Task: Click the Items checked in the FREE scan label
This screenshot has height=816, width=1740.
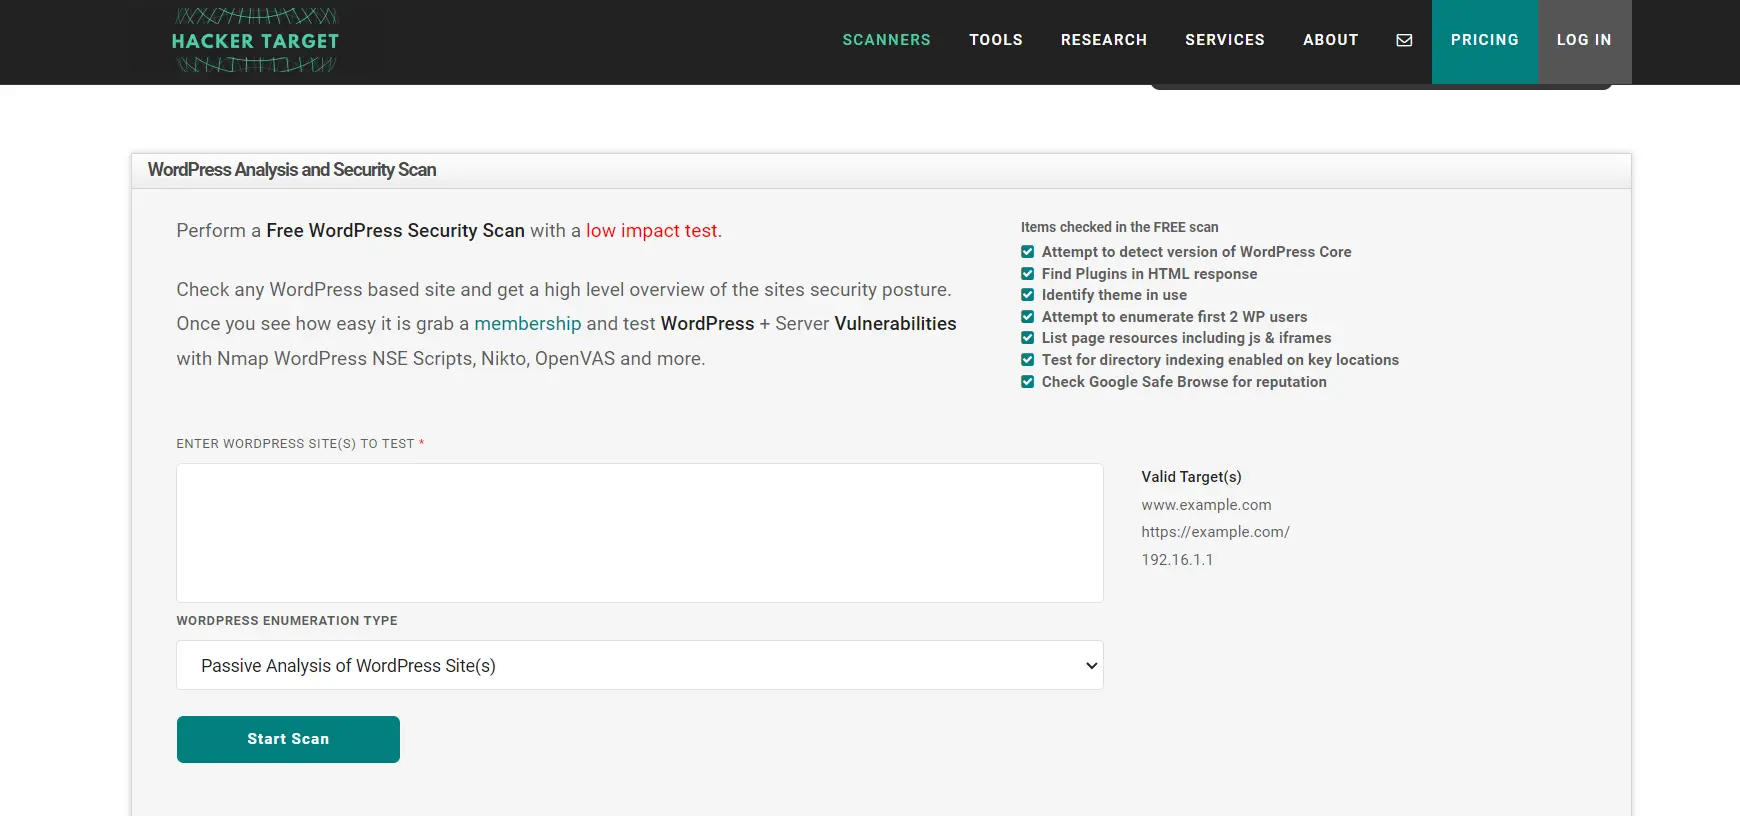Action: click(1119, 227)
